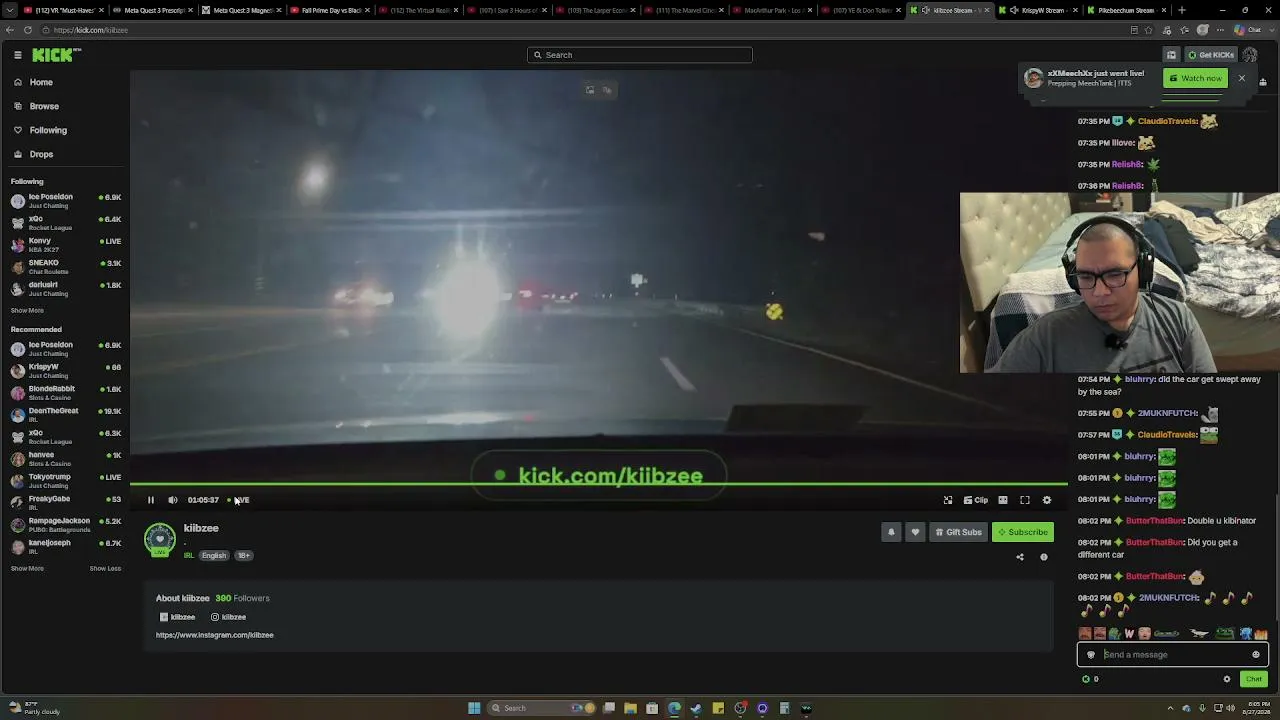Open FreakyGabe's channel
The height and width of the screenshot is (720, 1280).
coord(65,503)
